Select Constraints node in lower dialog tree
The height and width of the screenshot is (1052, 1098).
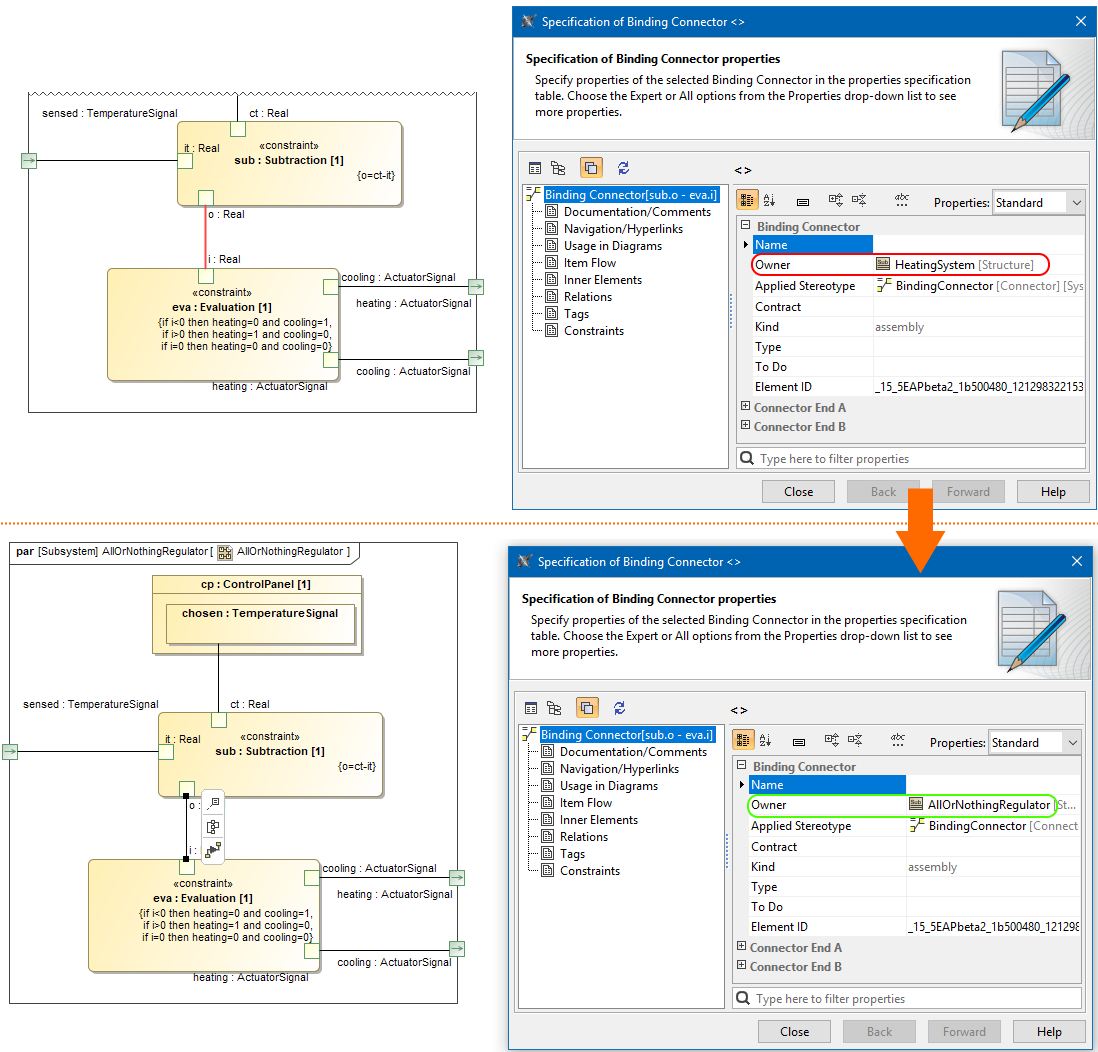point(590,871)
